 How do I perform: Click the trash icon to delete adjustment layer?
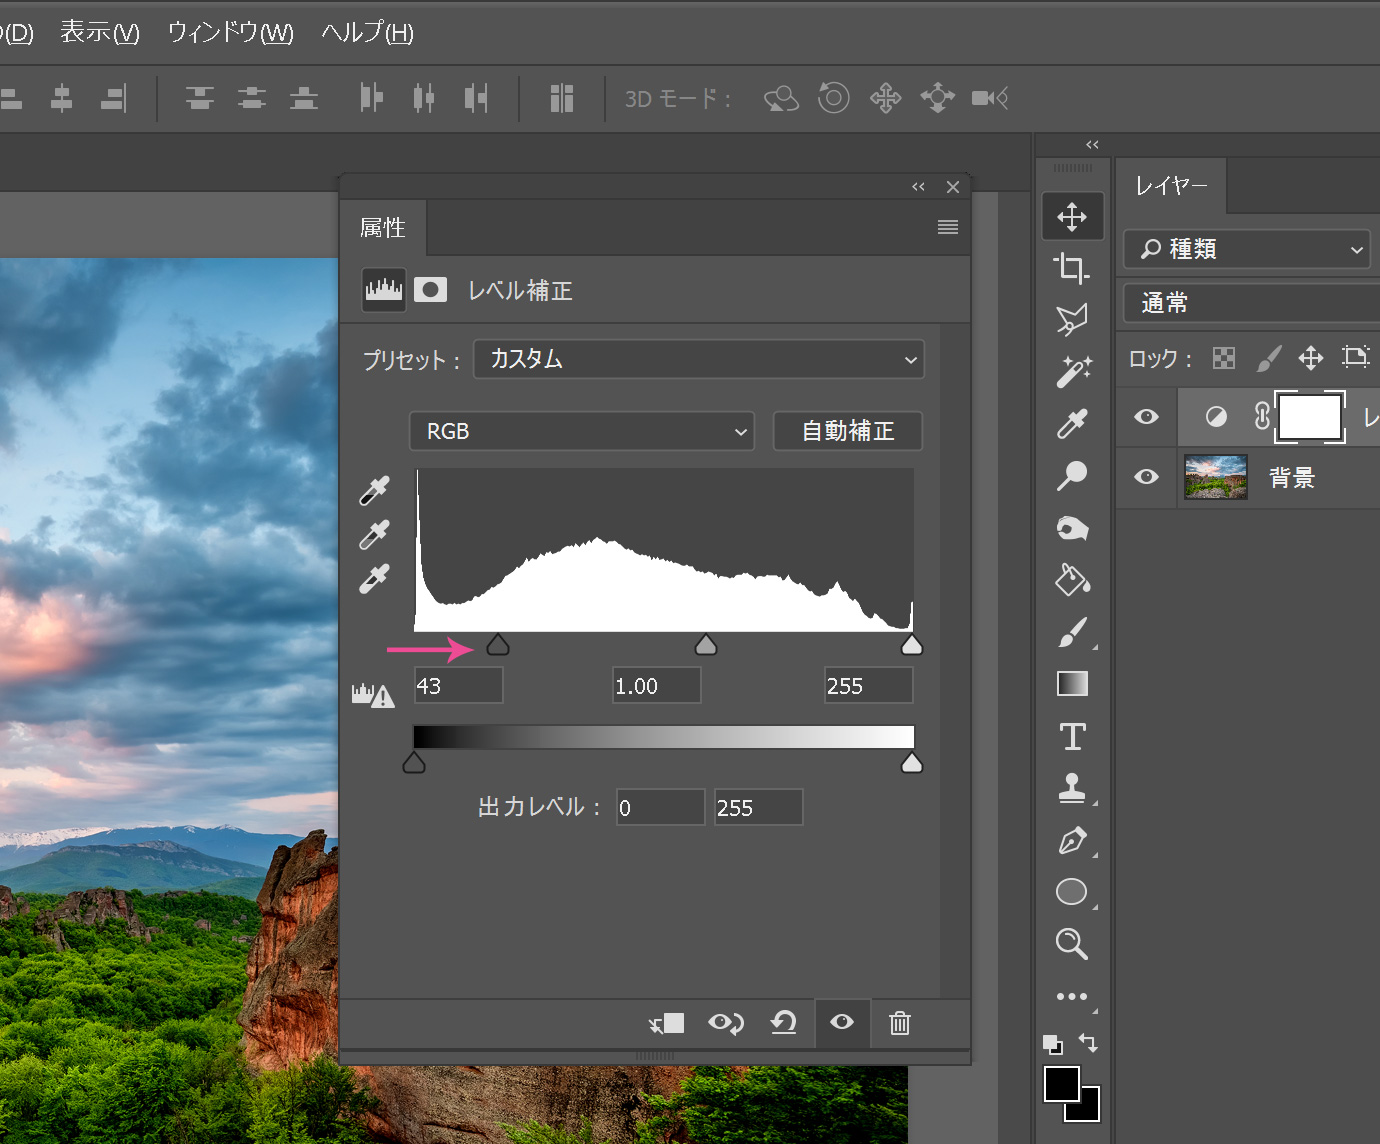click(899, 1023)
